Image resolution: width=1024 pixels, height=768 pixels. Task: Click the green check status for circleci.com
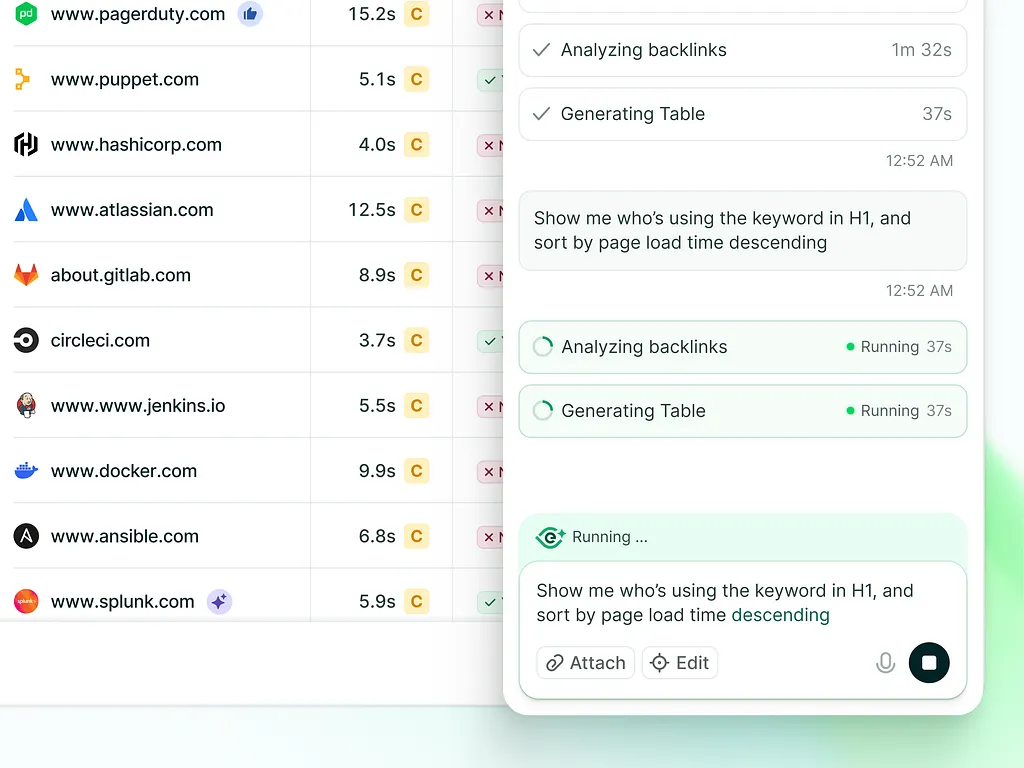tap(490, 341)
